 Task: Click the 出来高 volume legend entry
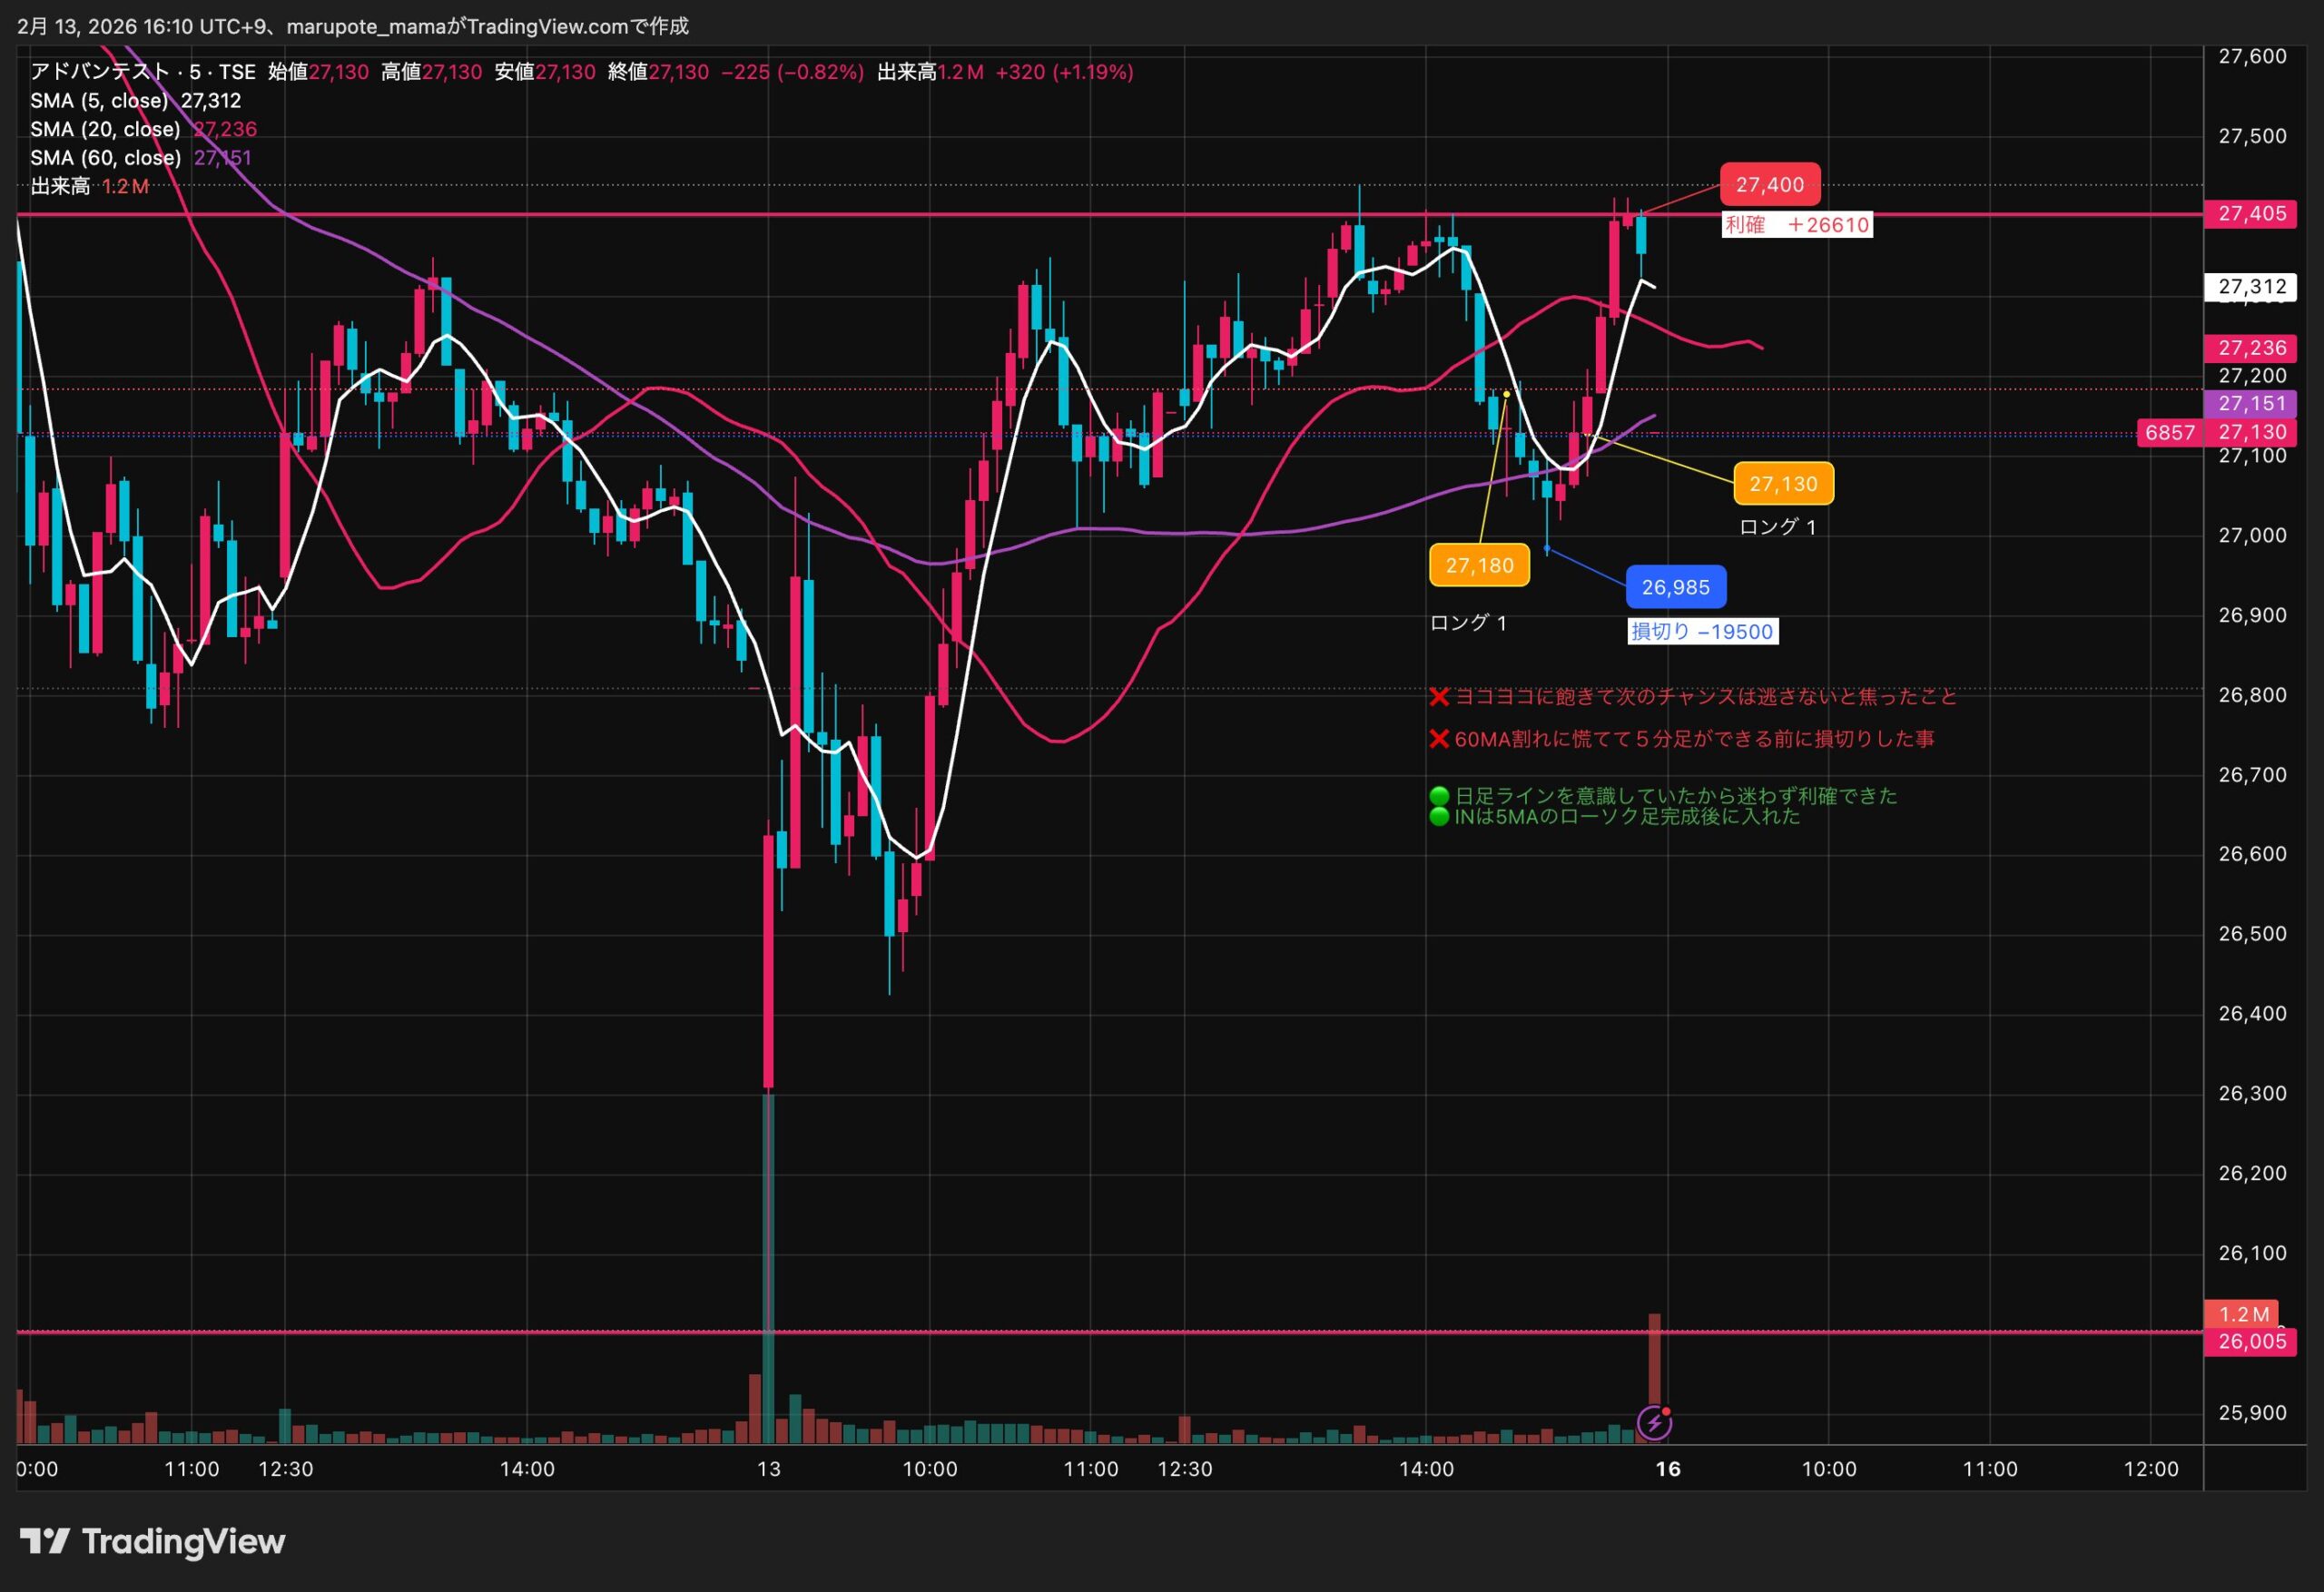point(60,187)
